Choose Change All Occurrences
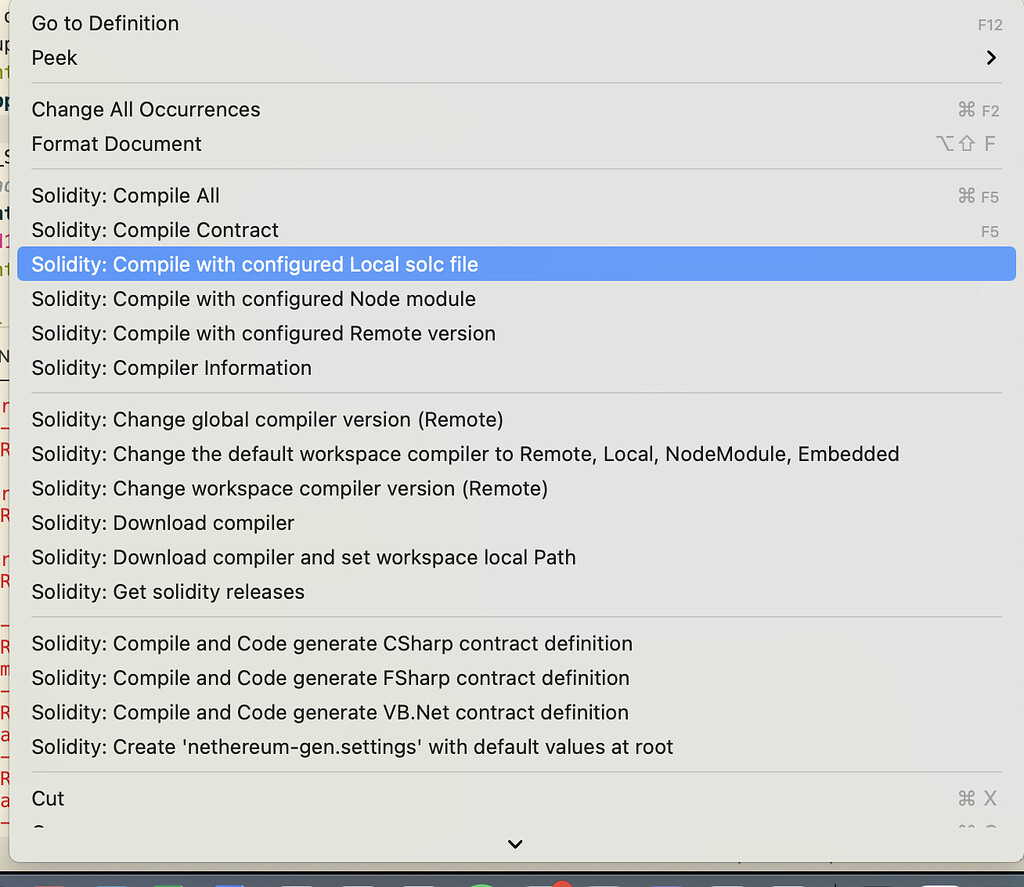This screenshot has height=887, width=1024. 145,110
